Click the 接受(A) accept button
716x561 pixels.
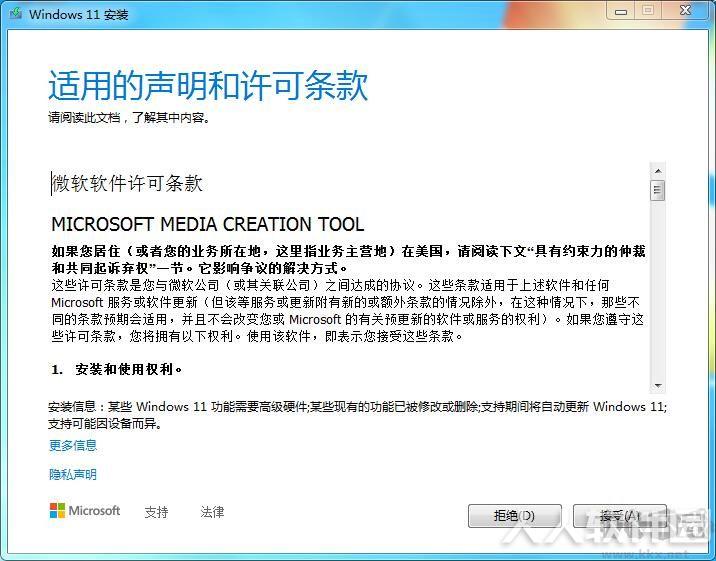tap(620, 516)
